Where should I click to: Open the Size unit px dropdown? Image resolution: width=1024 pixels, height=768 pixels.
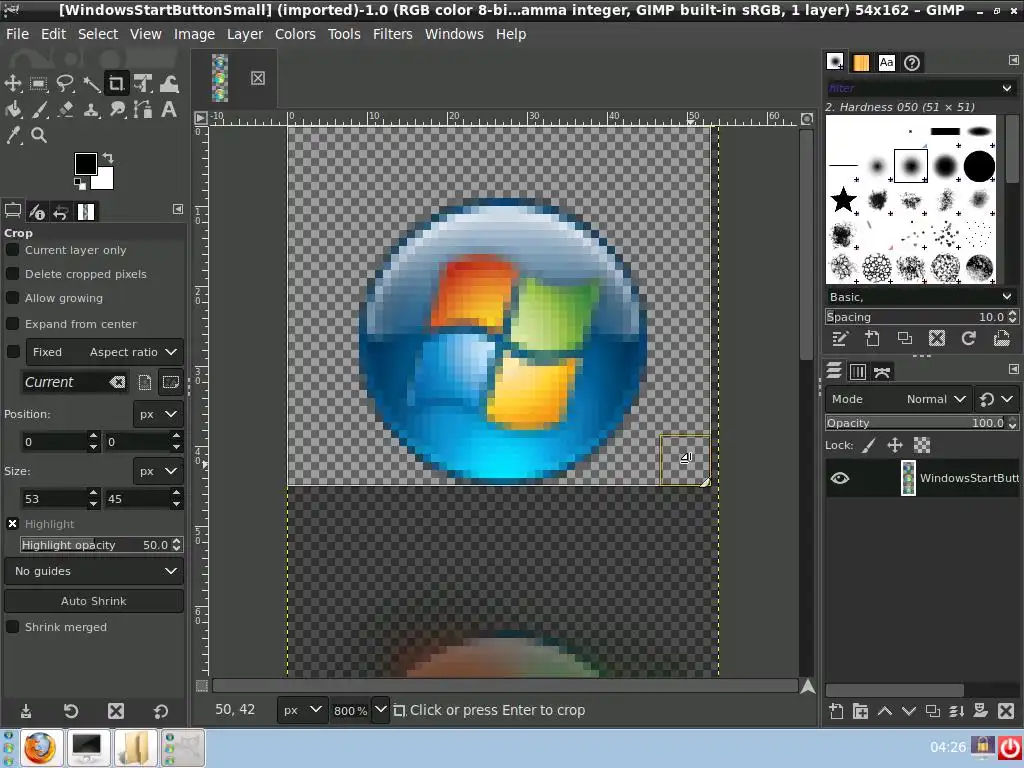pos(158,471)
